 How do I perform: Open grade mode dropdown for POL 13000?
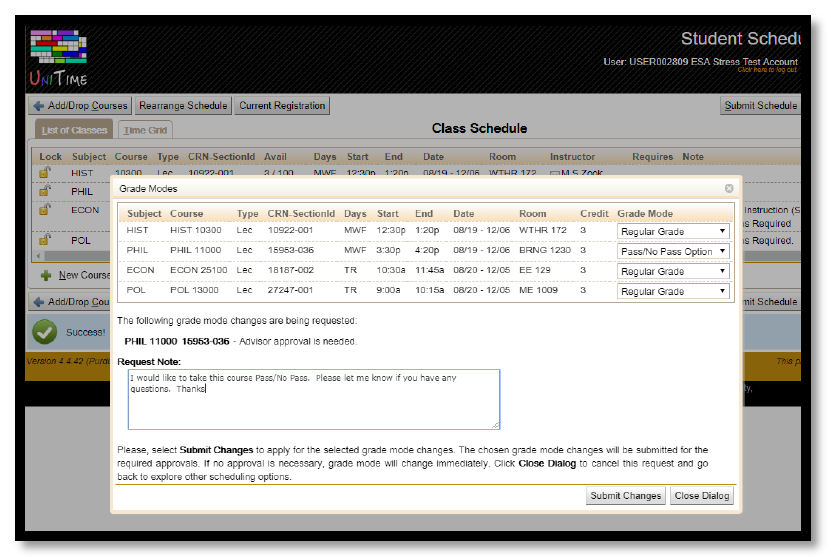coord(673,292)
